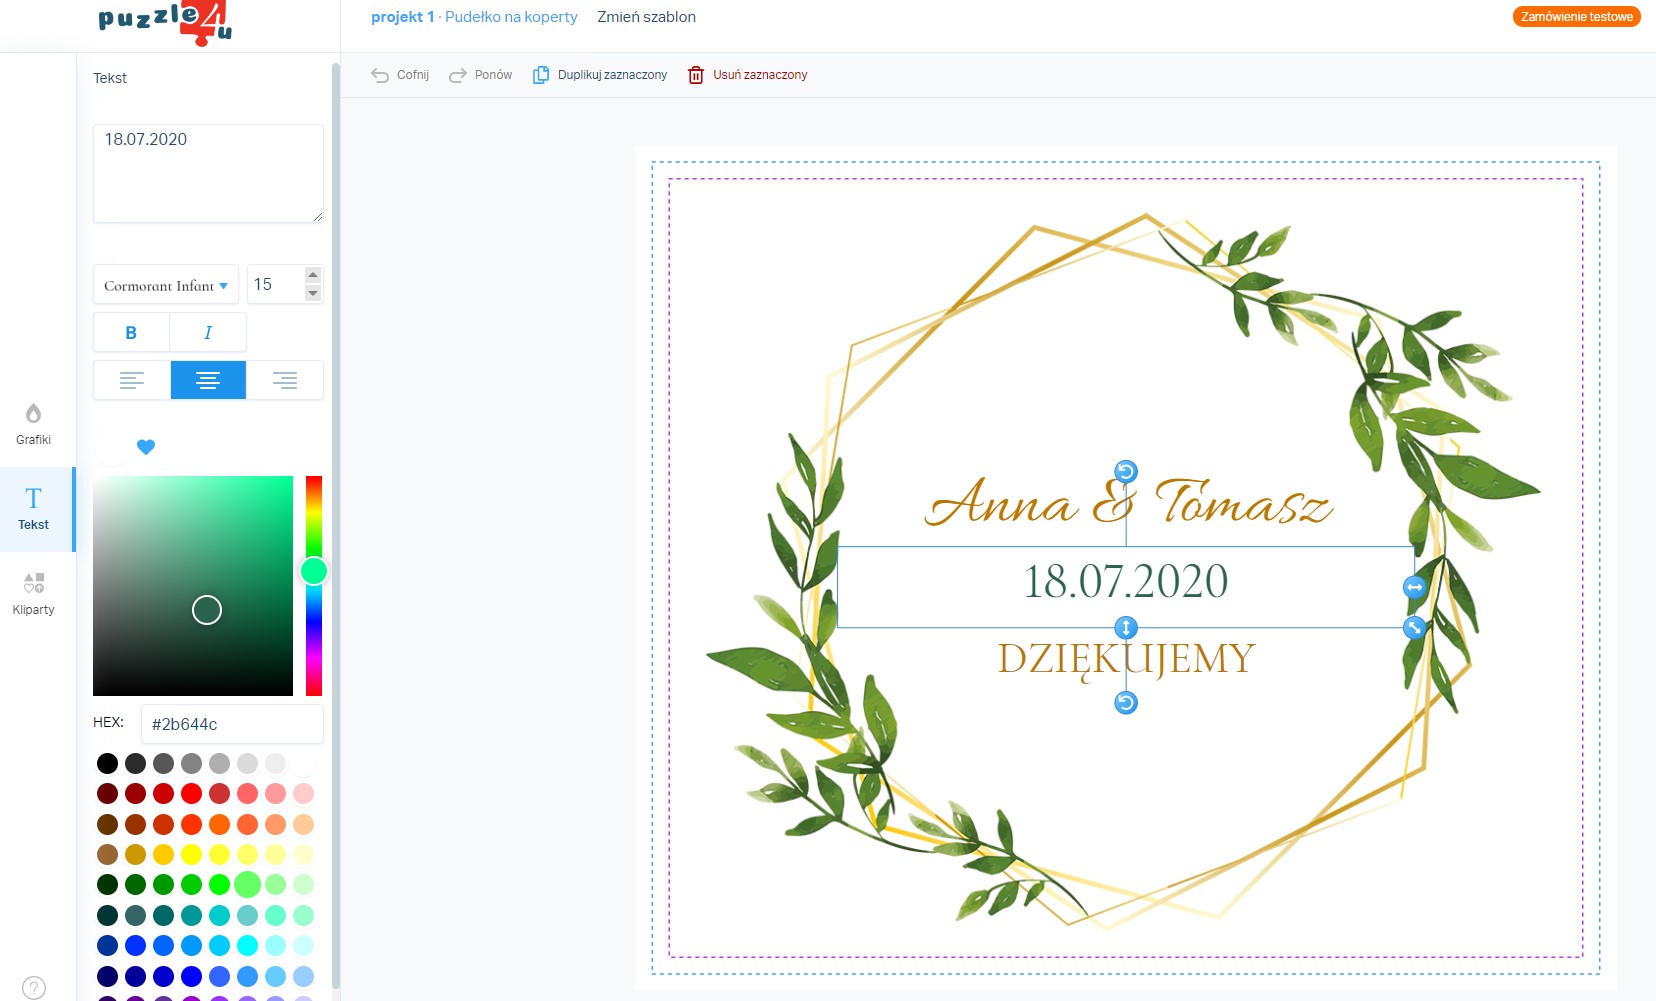Select the white color swatch
Image resolution: width=1656 pixels, height=1001 pixels.
303,764
